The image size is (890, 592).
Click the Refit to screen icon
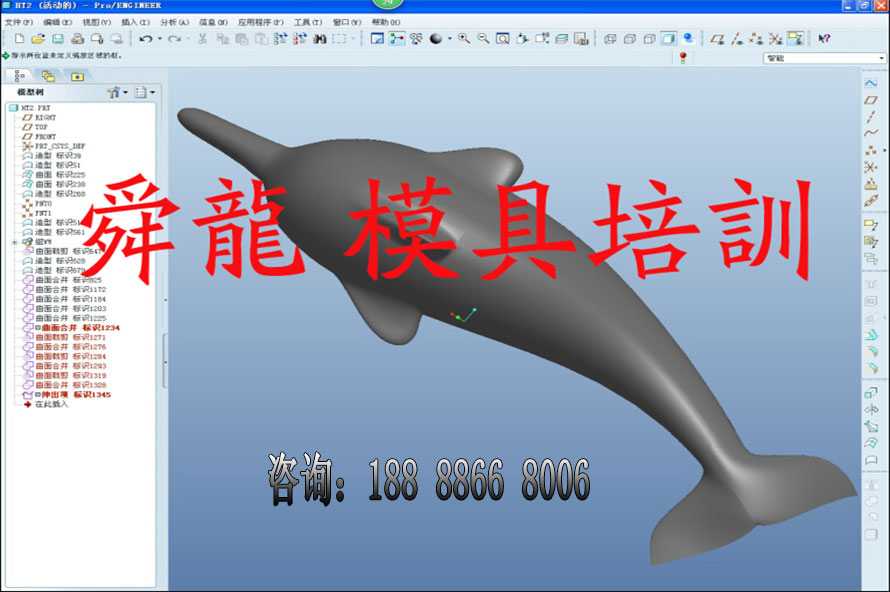coord(503,39)
